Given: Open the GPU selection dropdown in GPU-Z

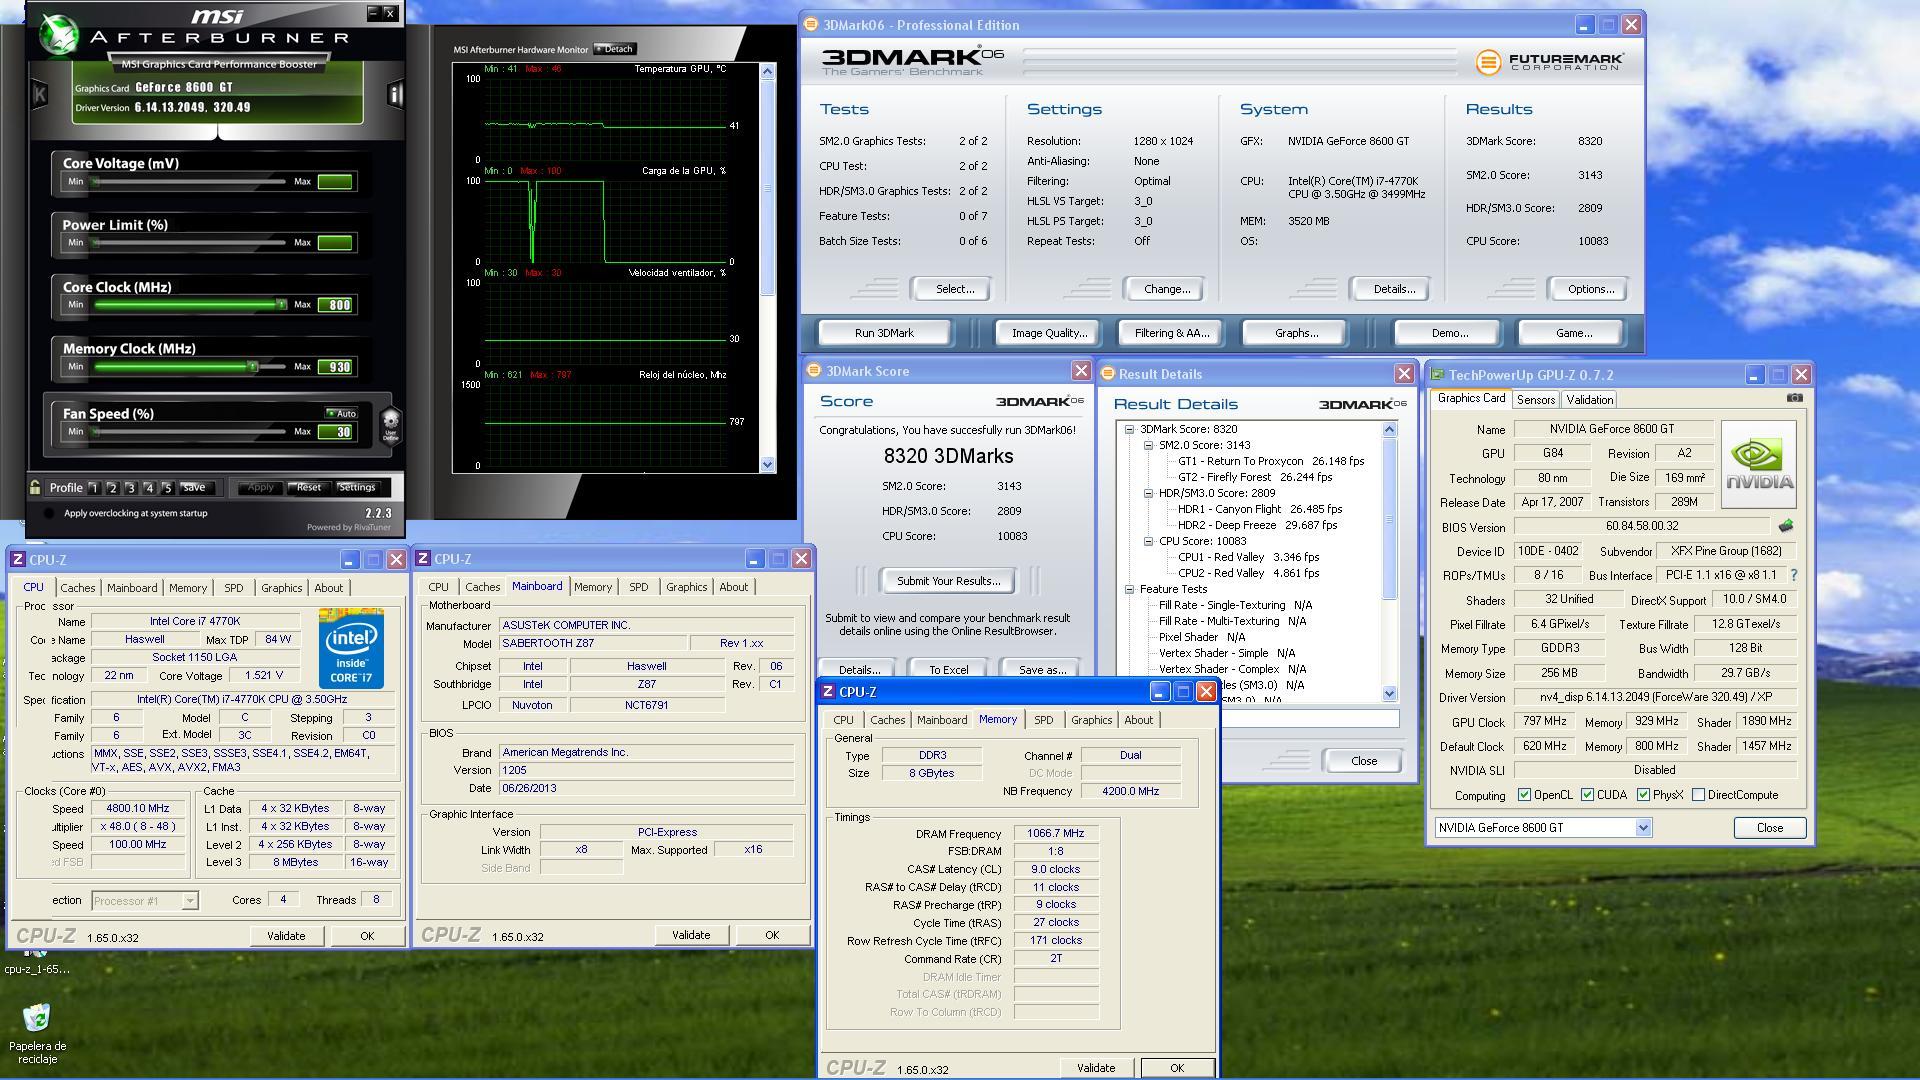Looking at the screenshot, I should pyautogui.click(x=1642, y=828).
